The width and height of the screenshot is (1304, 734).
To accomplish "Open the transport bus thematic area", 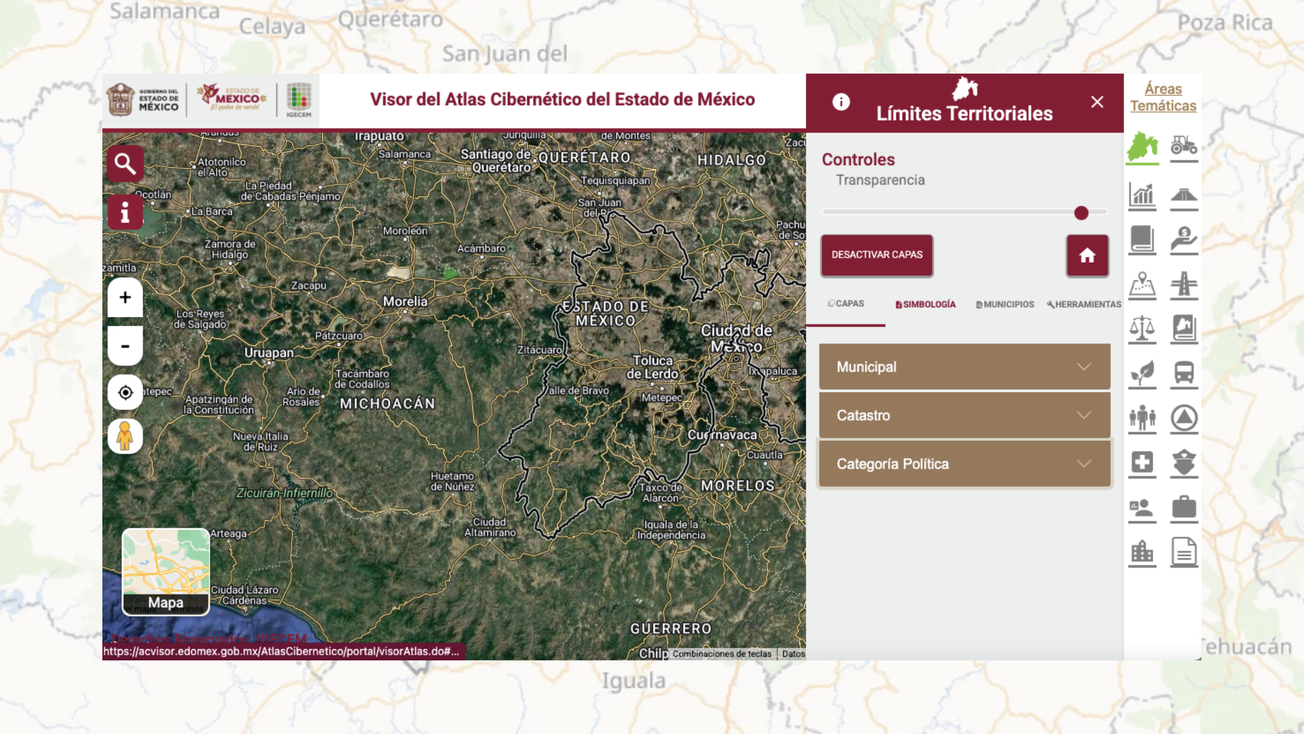I will click(1184, 373).
